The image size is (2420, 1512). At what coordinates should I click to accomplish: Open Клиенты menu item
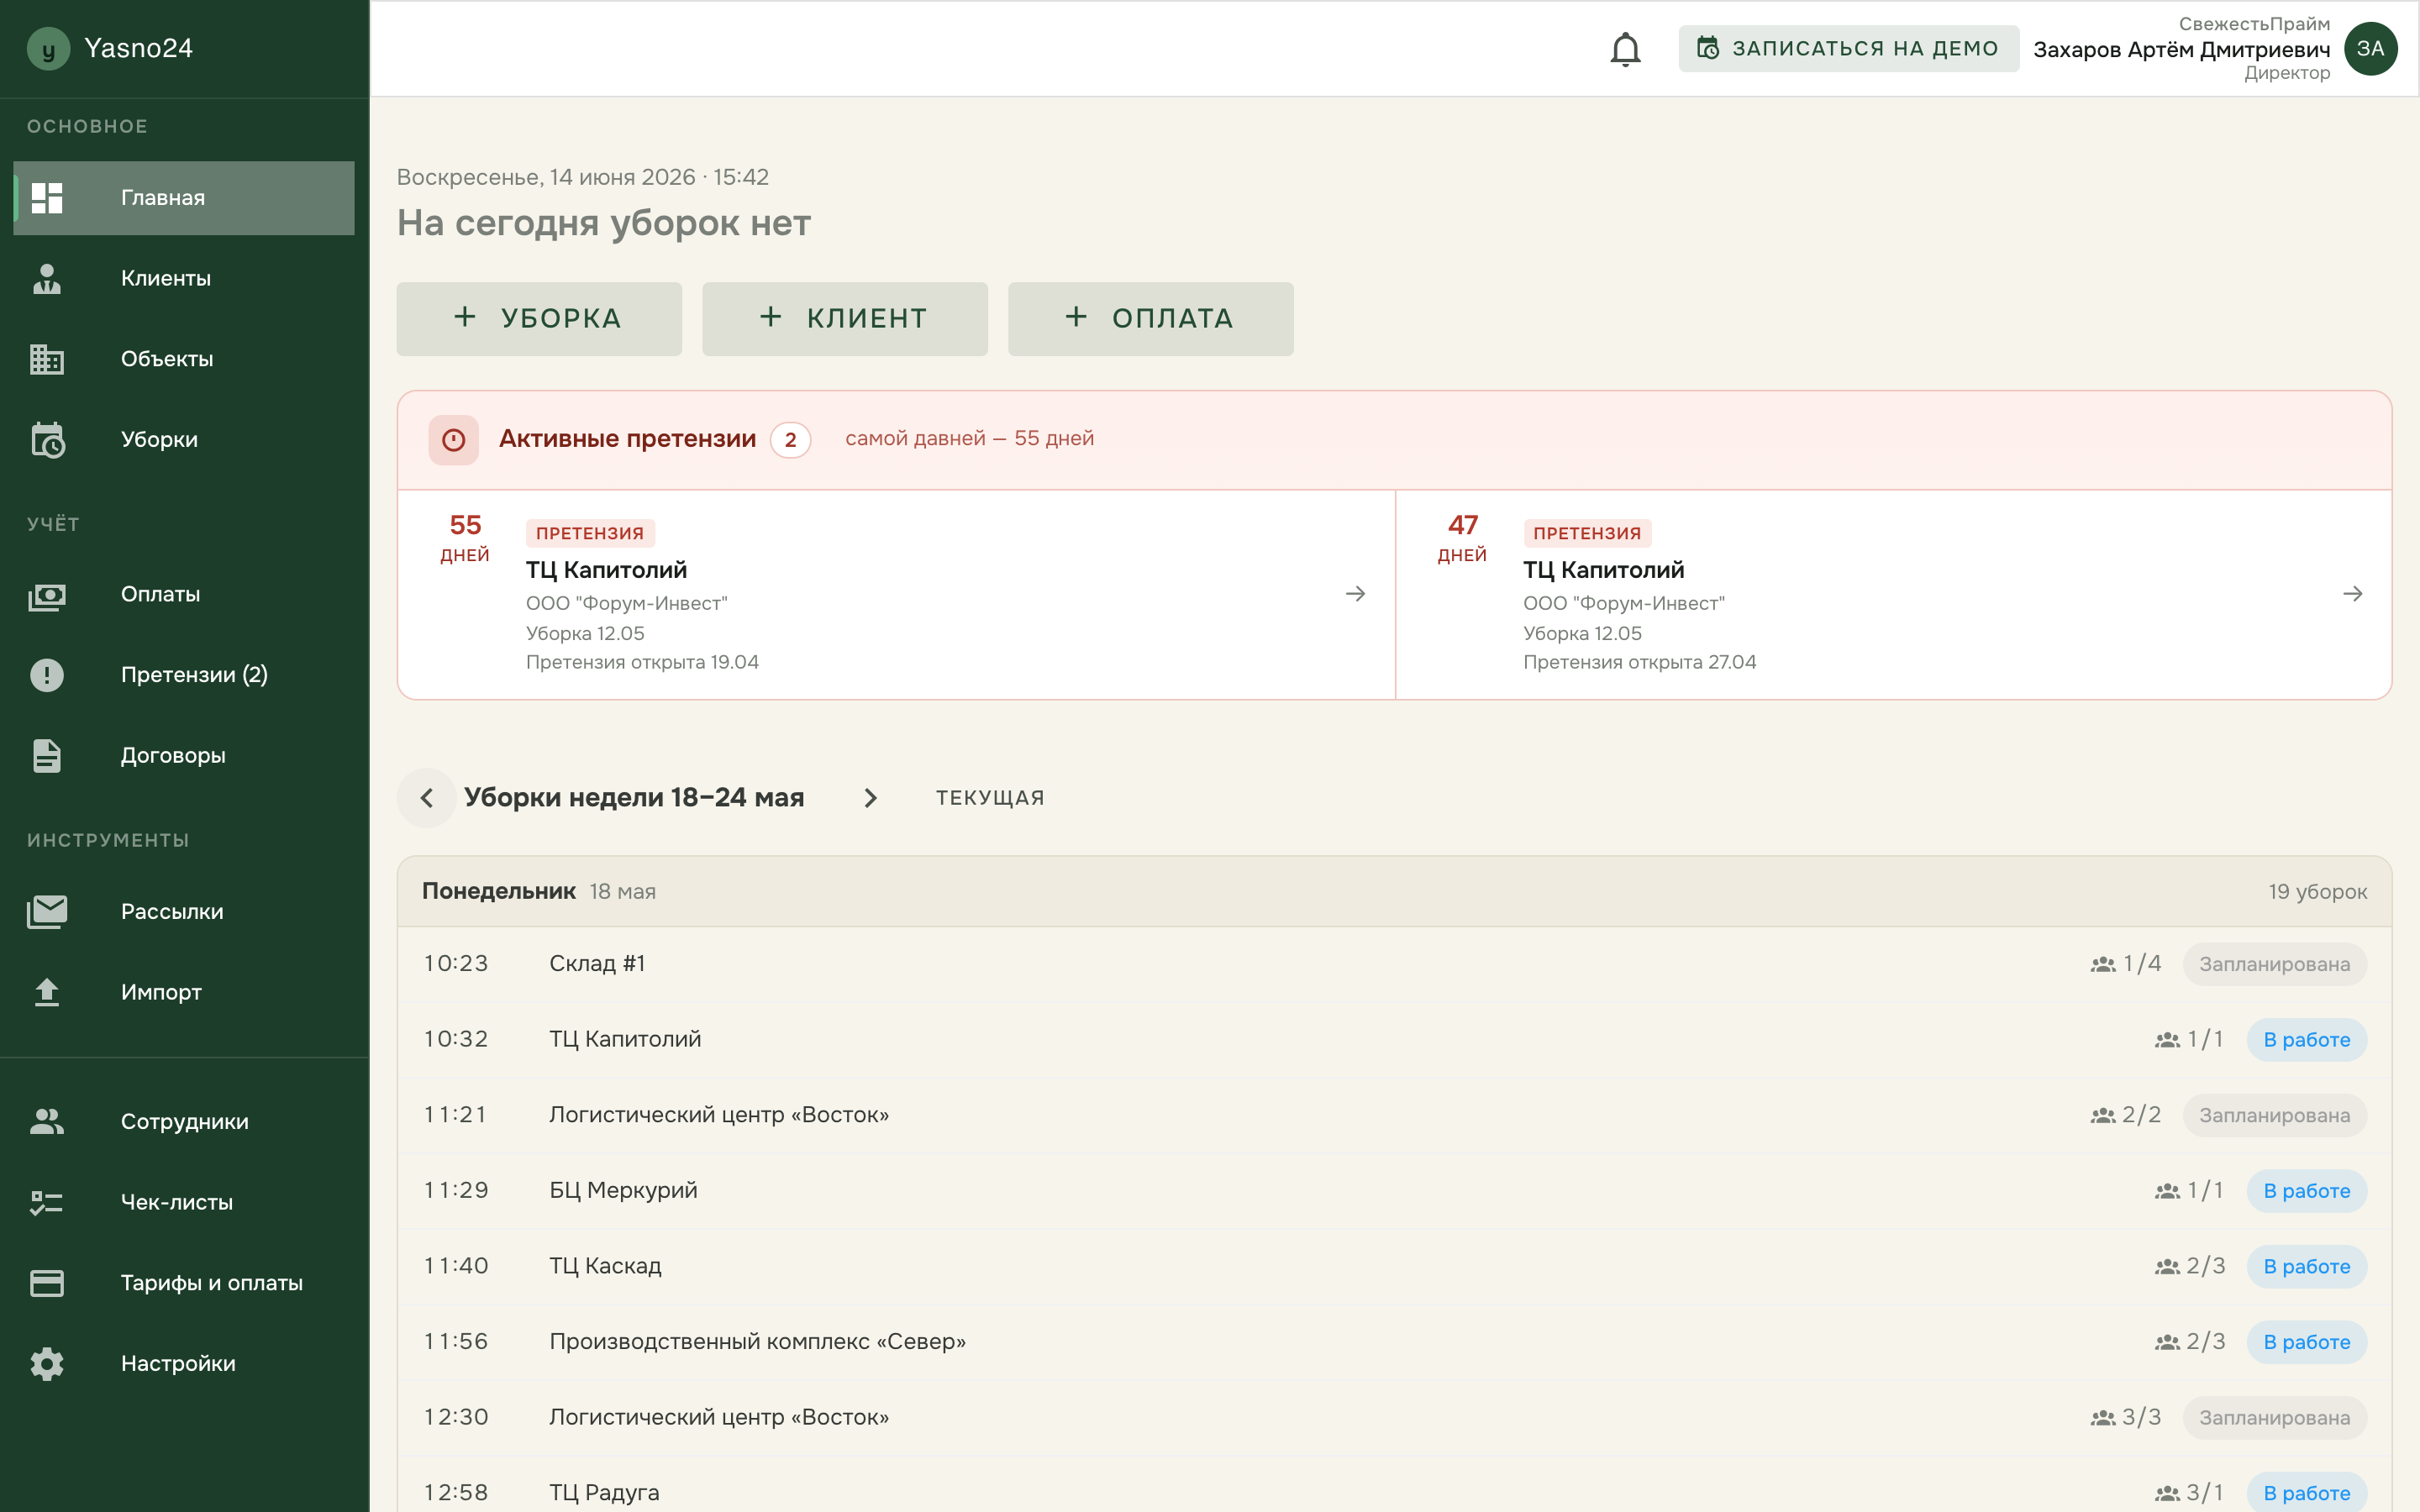click(184, 278)
